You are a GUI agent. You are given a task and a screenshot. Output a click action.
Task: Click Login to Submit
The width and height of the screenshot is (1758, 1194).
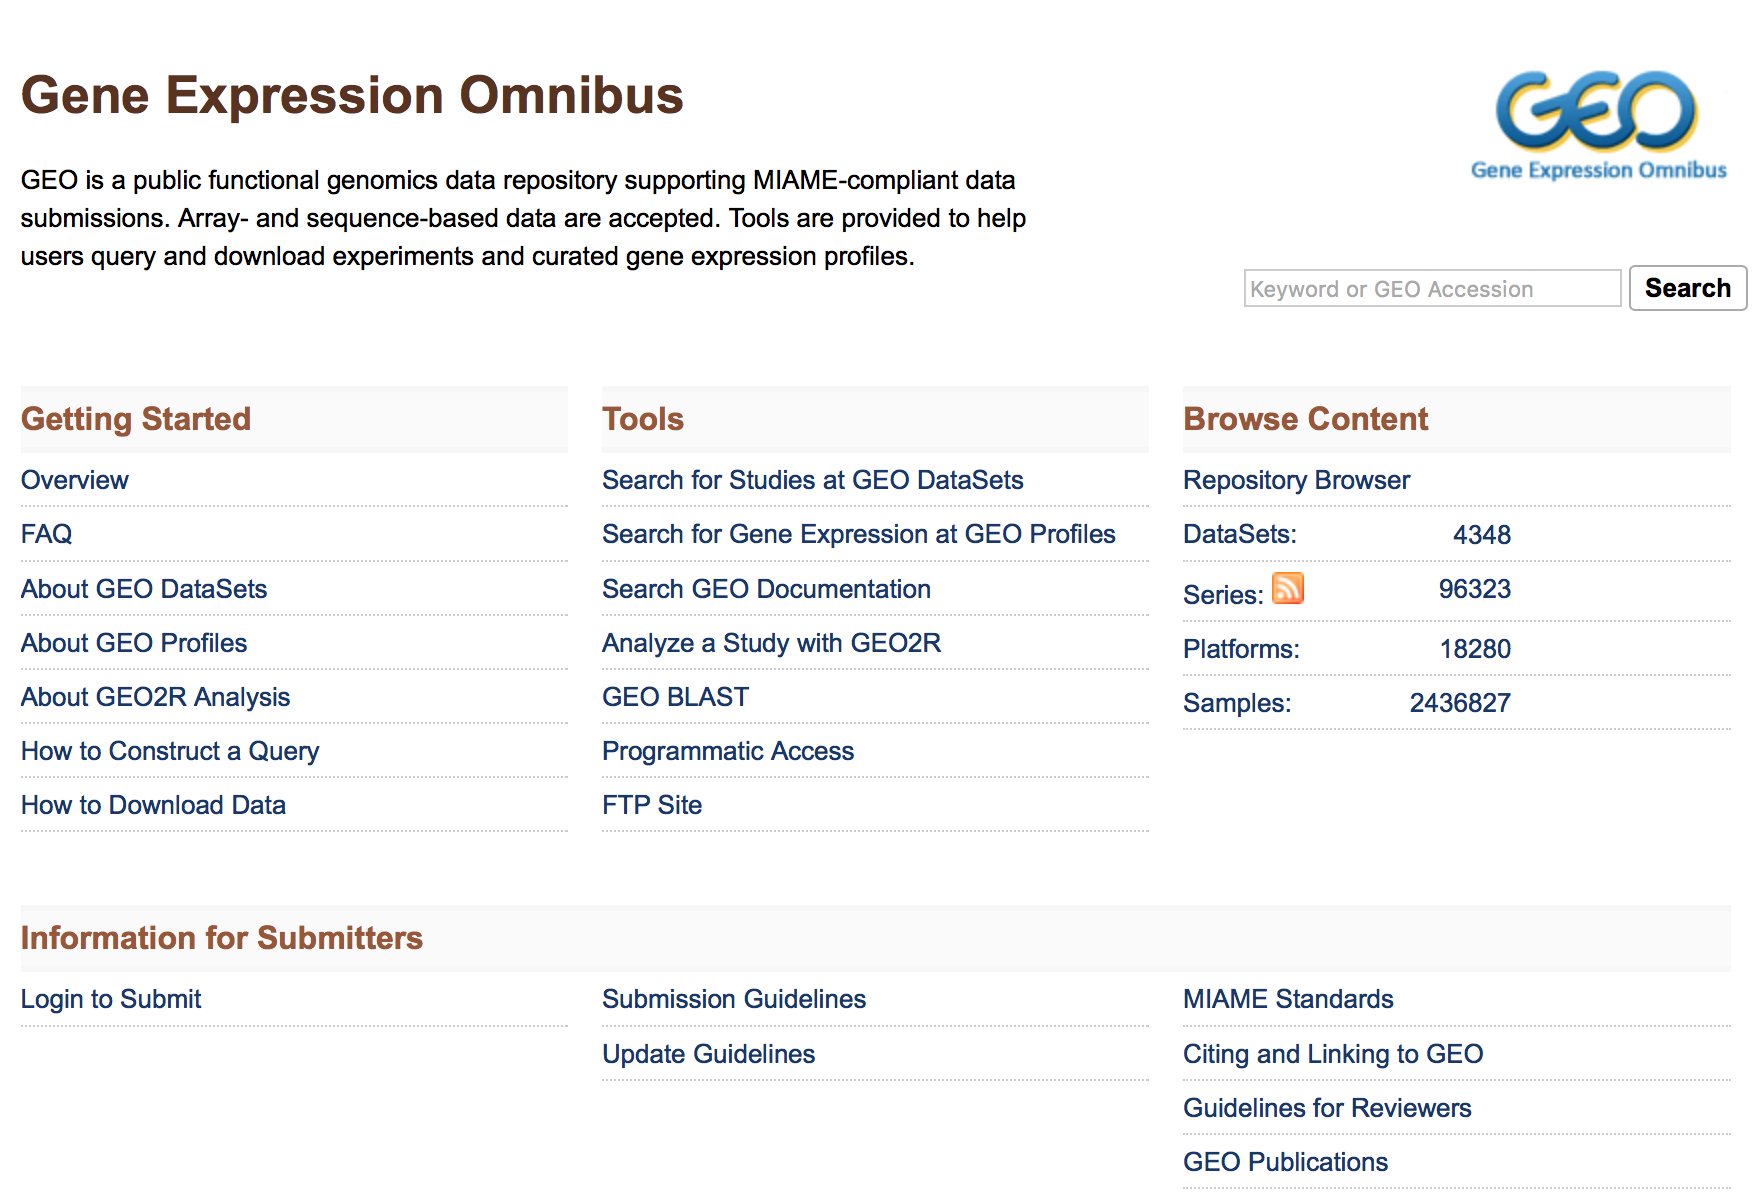(x=111, y=999)
